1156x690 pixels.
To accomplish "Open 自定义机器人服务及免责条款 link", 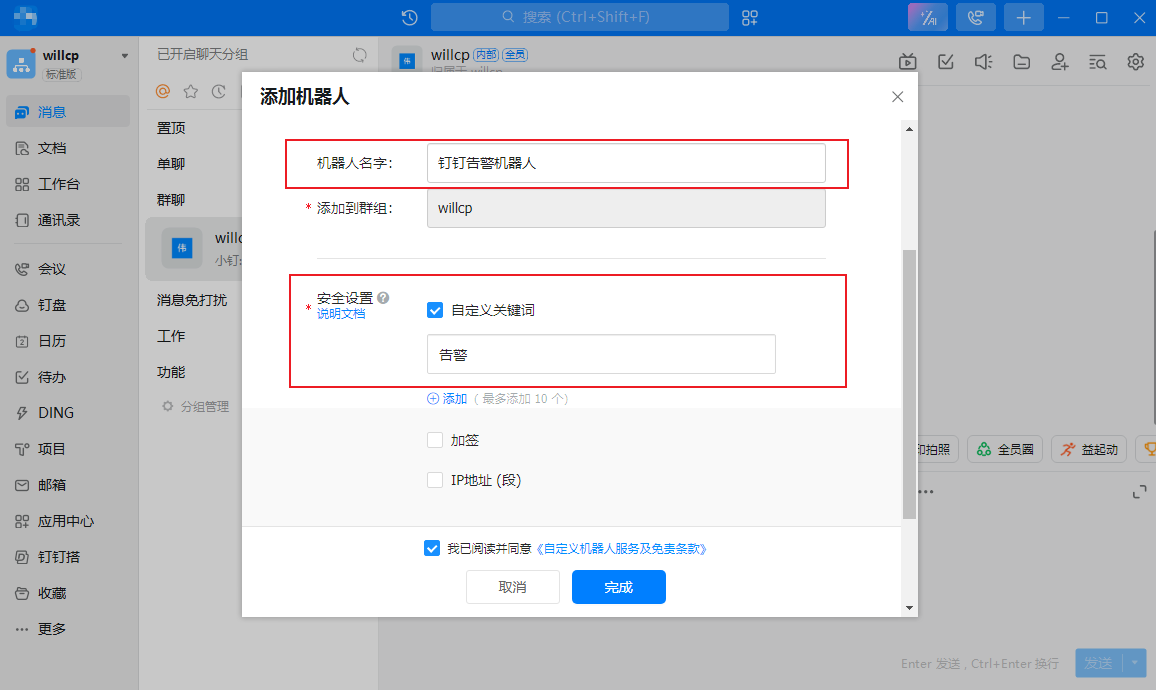I will pyautogui.click(x=621, y=548).
